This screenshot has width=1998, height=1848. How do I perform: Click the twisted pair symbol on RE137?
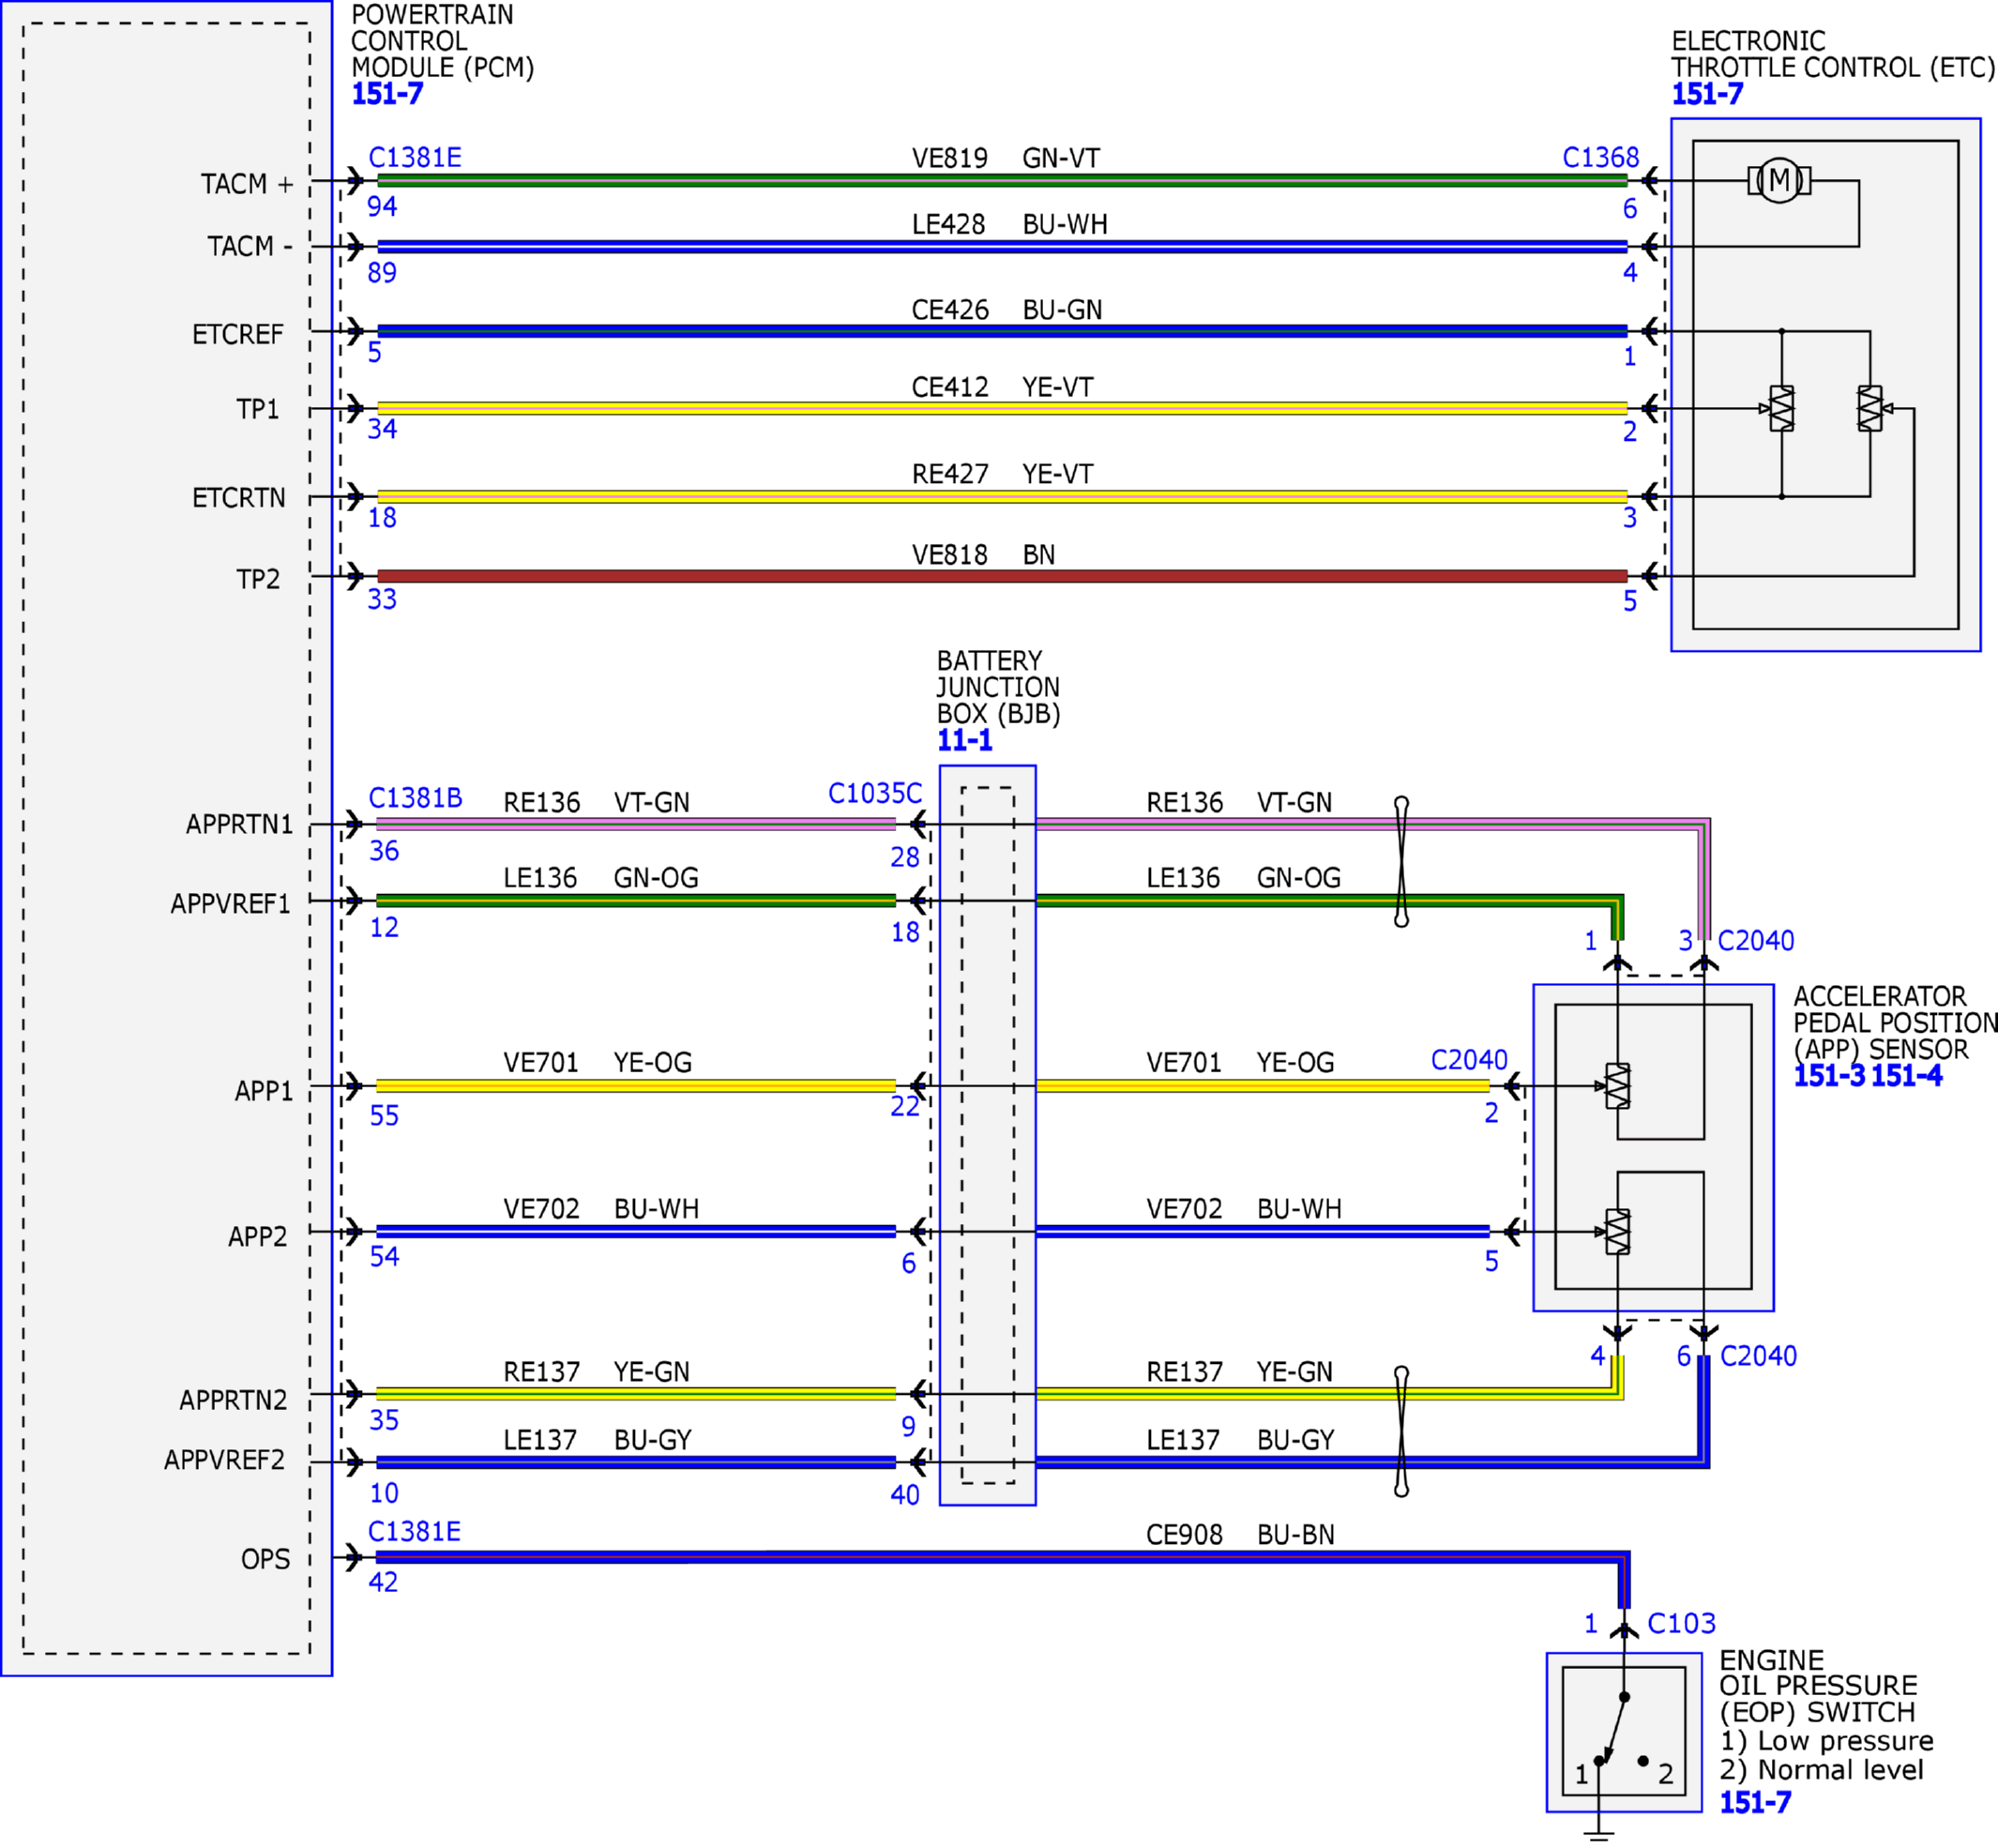1401,1432
